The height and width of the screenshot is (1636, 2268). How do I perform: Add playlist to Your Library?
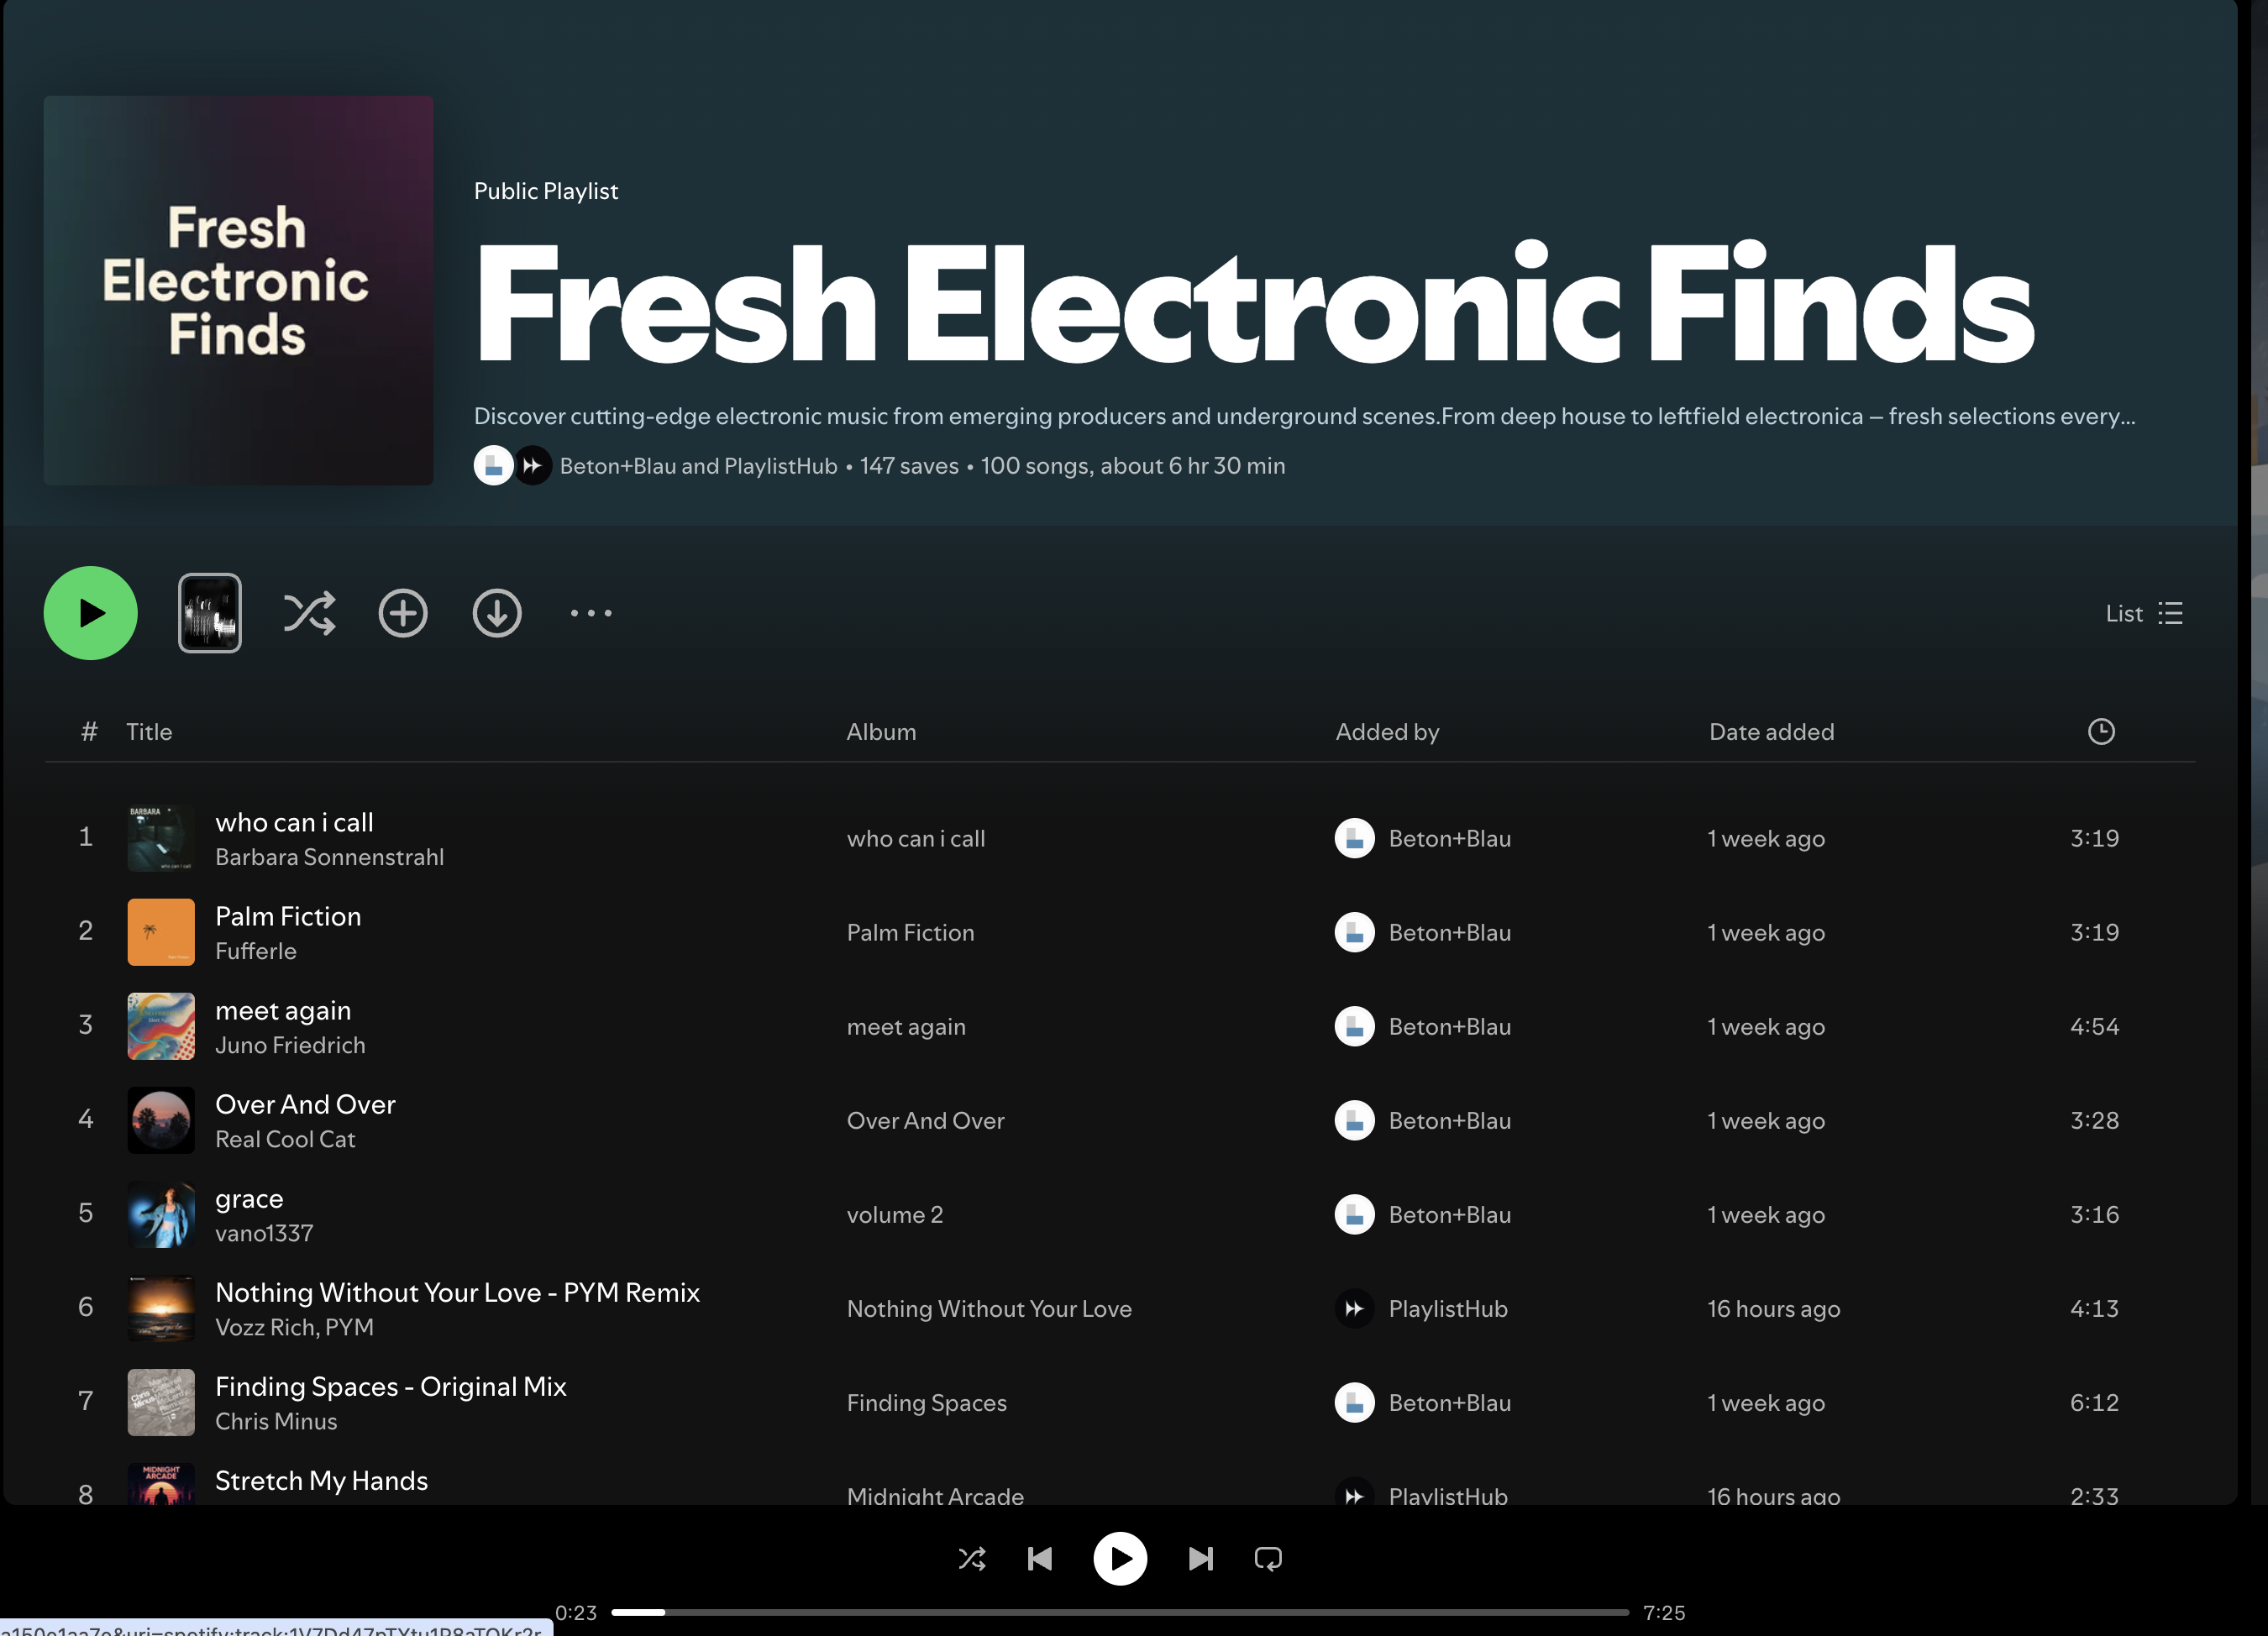tap(403, 613)
